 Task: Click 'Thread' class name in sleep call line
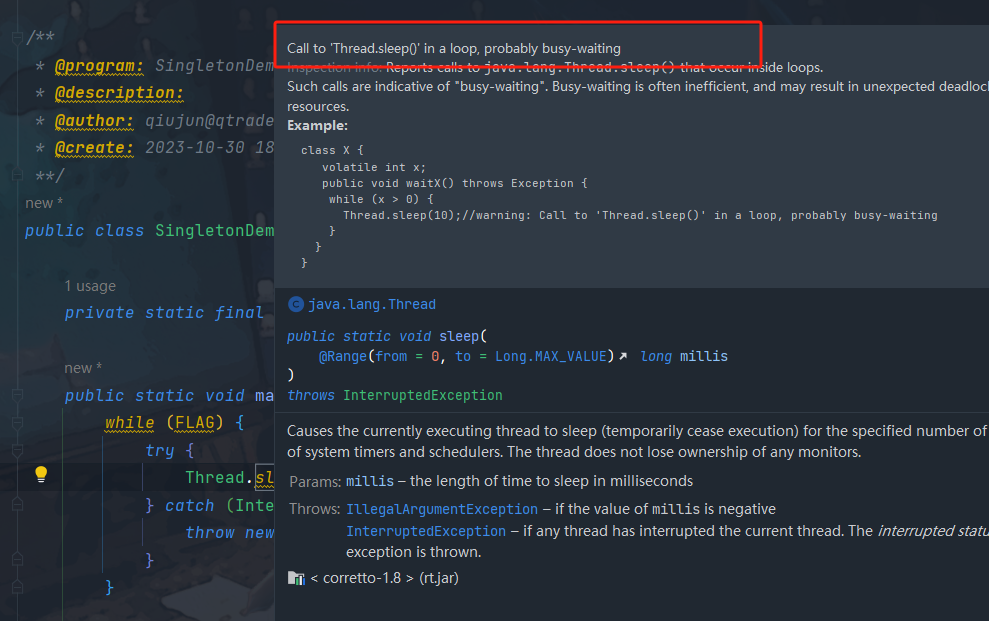(x=214, y=477)
